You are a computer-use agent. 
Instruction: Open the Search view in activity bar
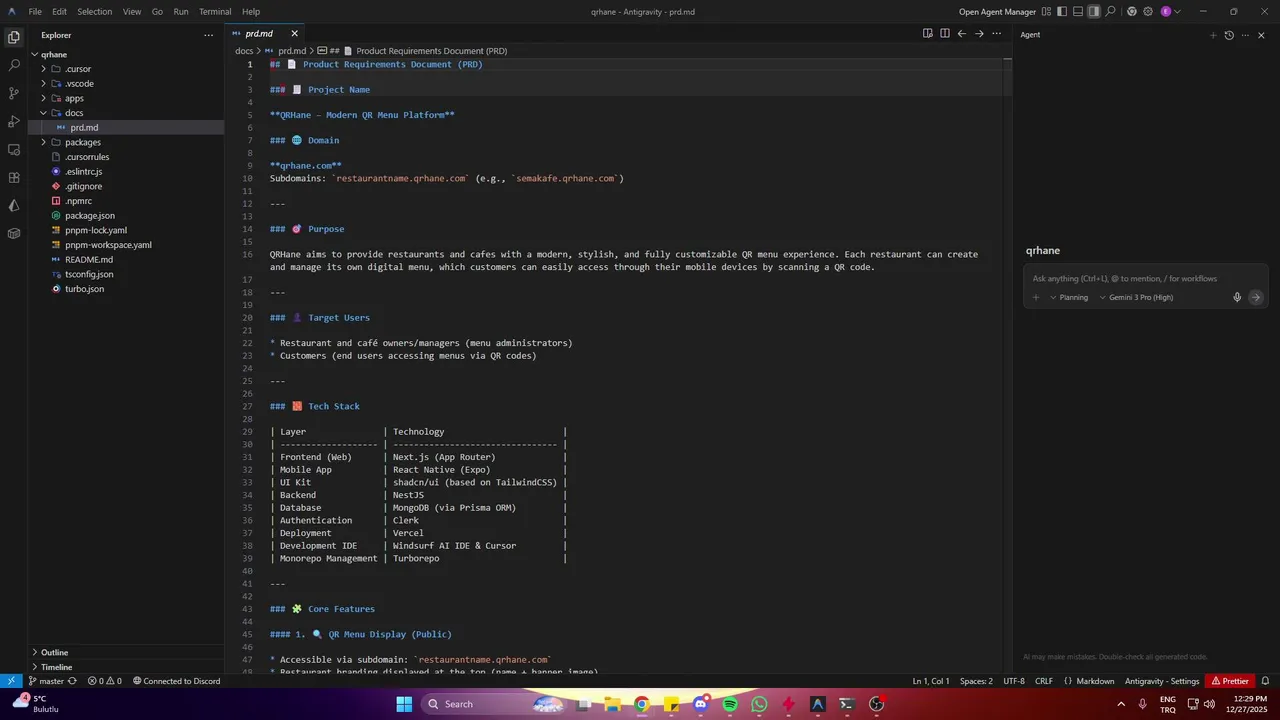(14, 65)
